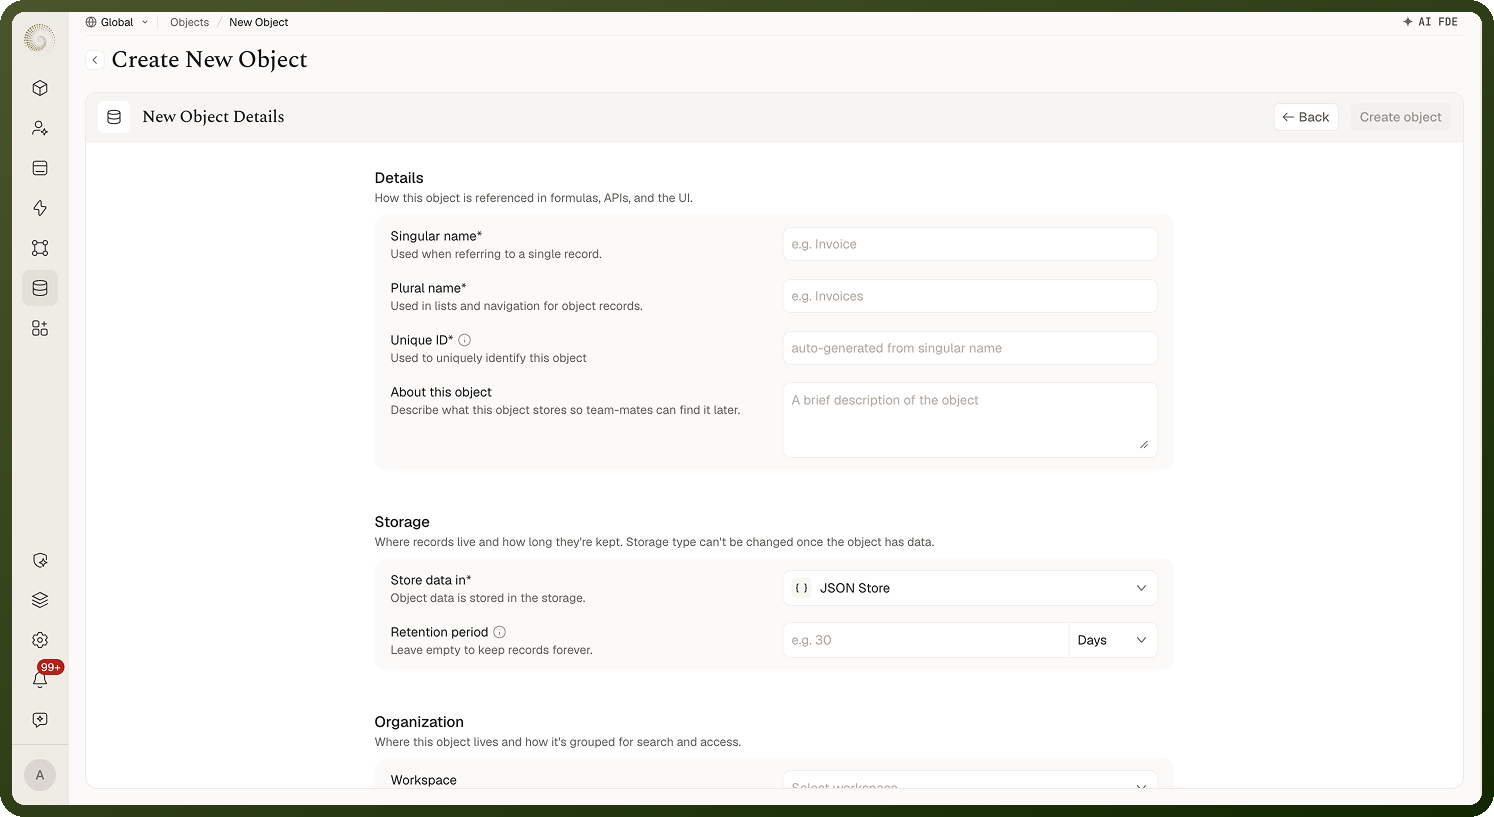Image resolution: width=1494 pixels, height=817 pixels.
Task: Click the back chevron beside Create New Object
Action: (95, 60)
